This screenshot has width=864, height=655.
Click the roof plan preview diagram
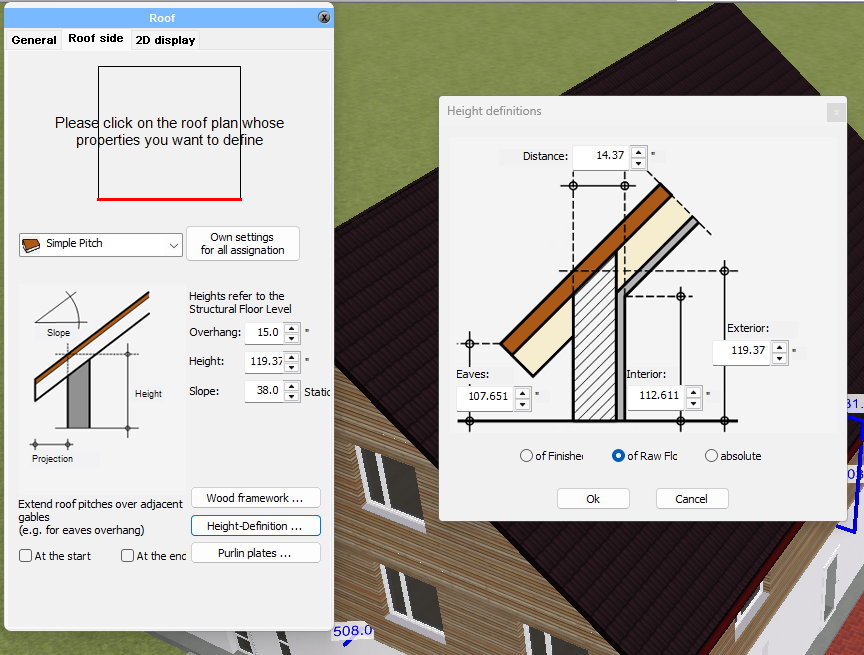[168, 133]
